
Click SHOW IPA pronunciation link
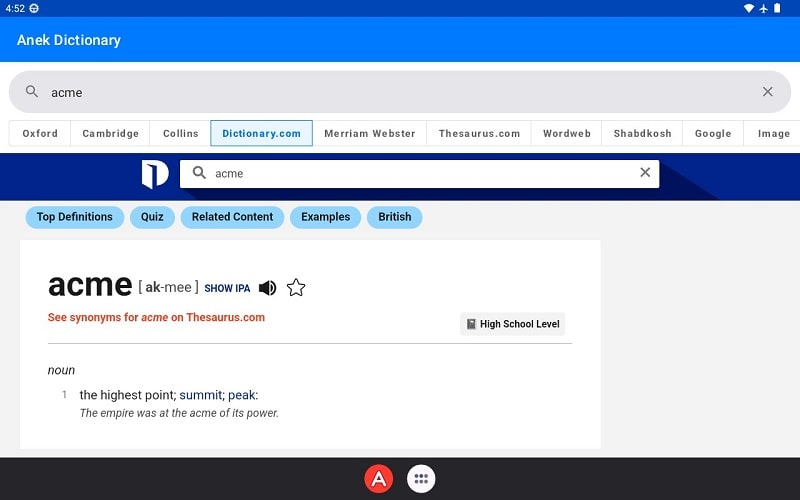tap(227, 288)
